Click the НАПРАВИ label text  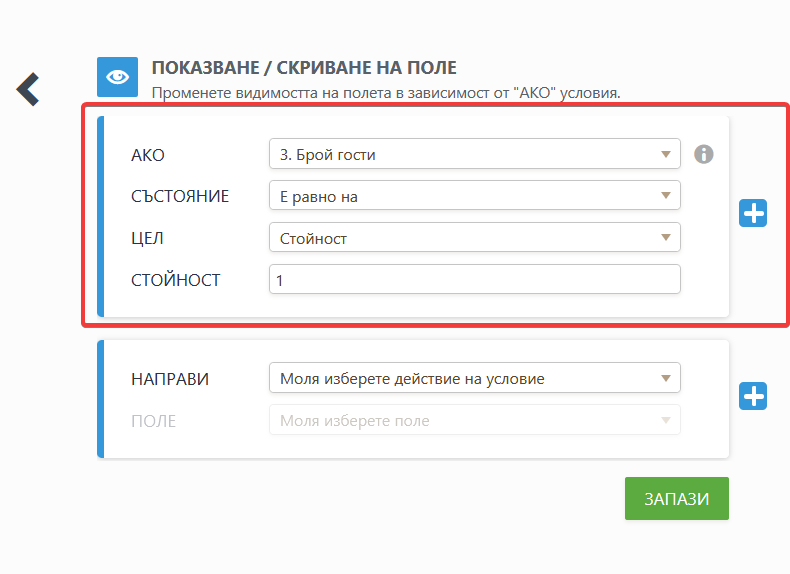170,379
